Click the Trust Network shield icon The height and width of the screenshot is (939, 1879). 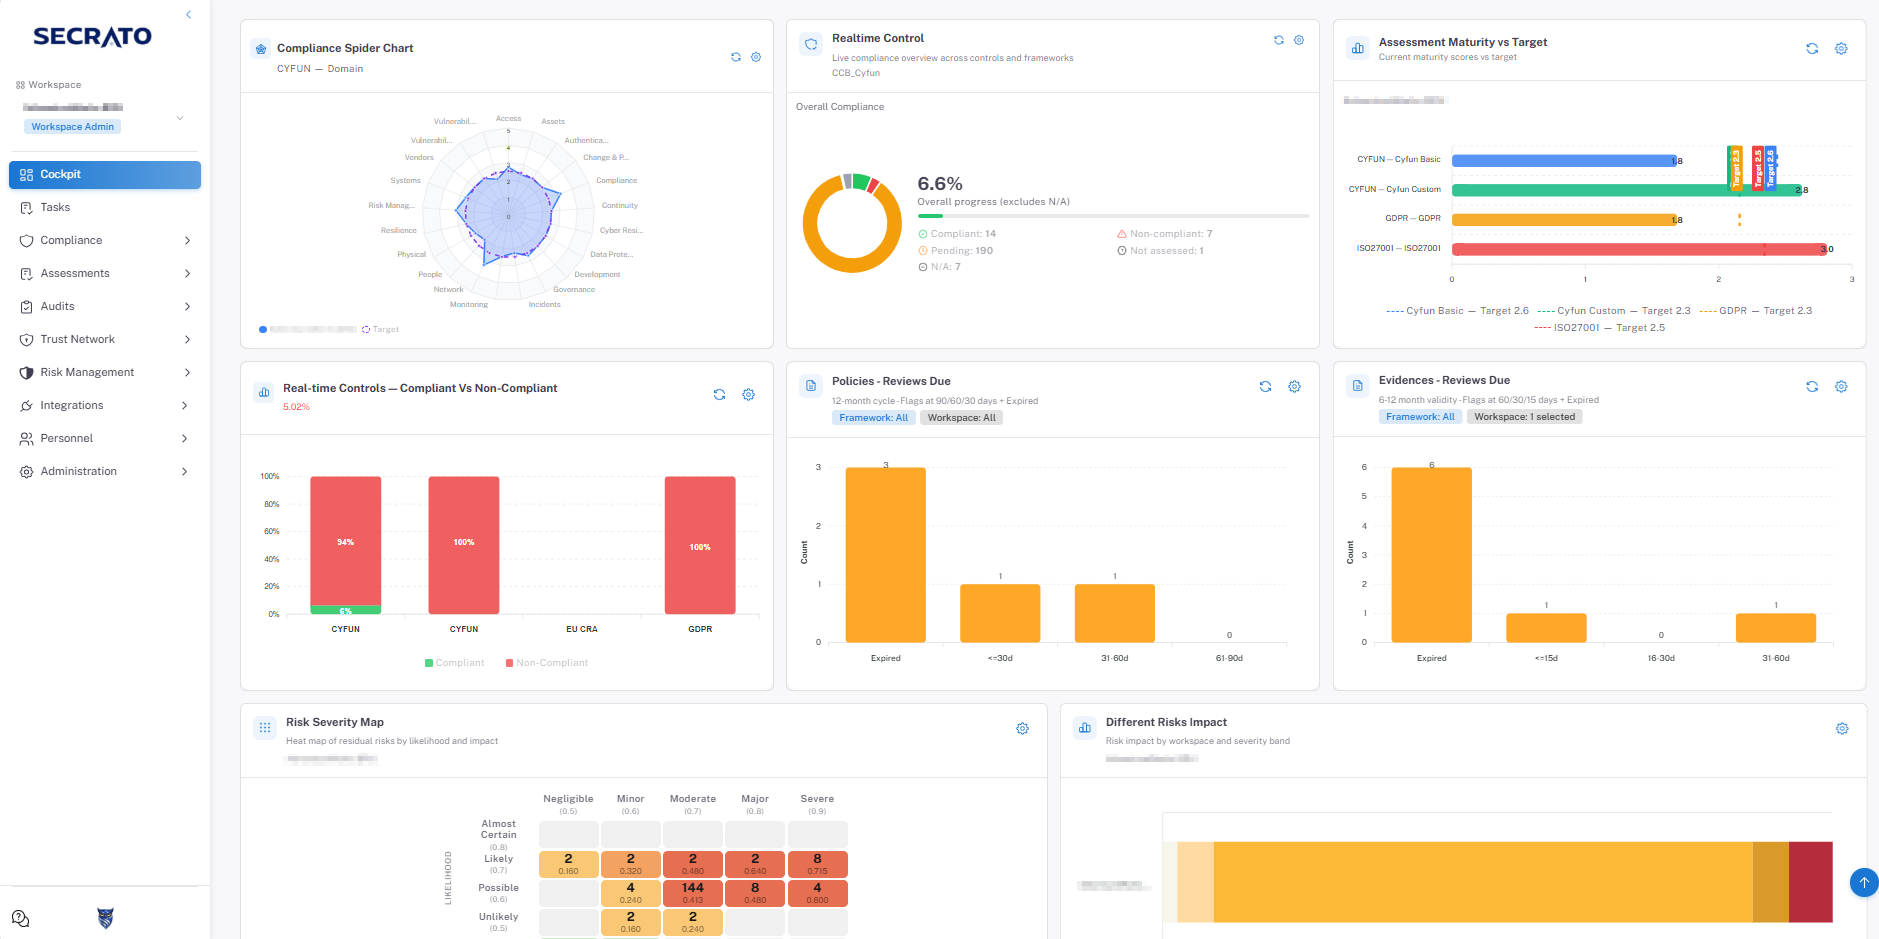(27, 340)
